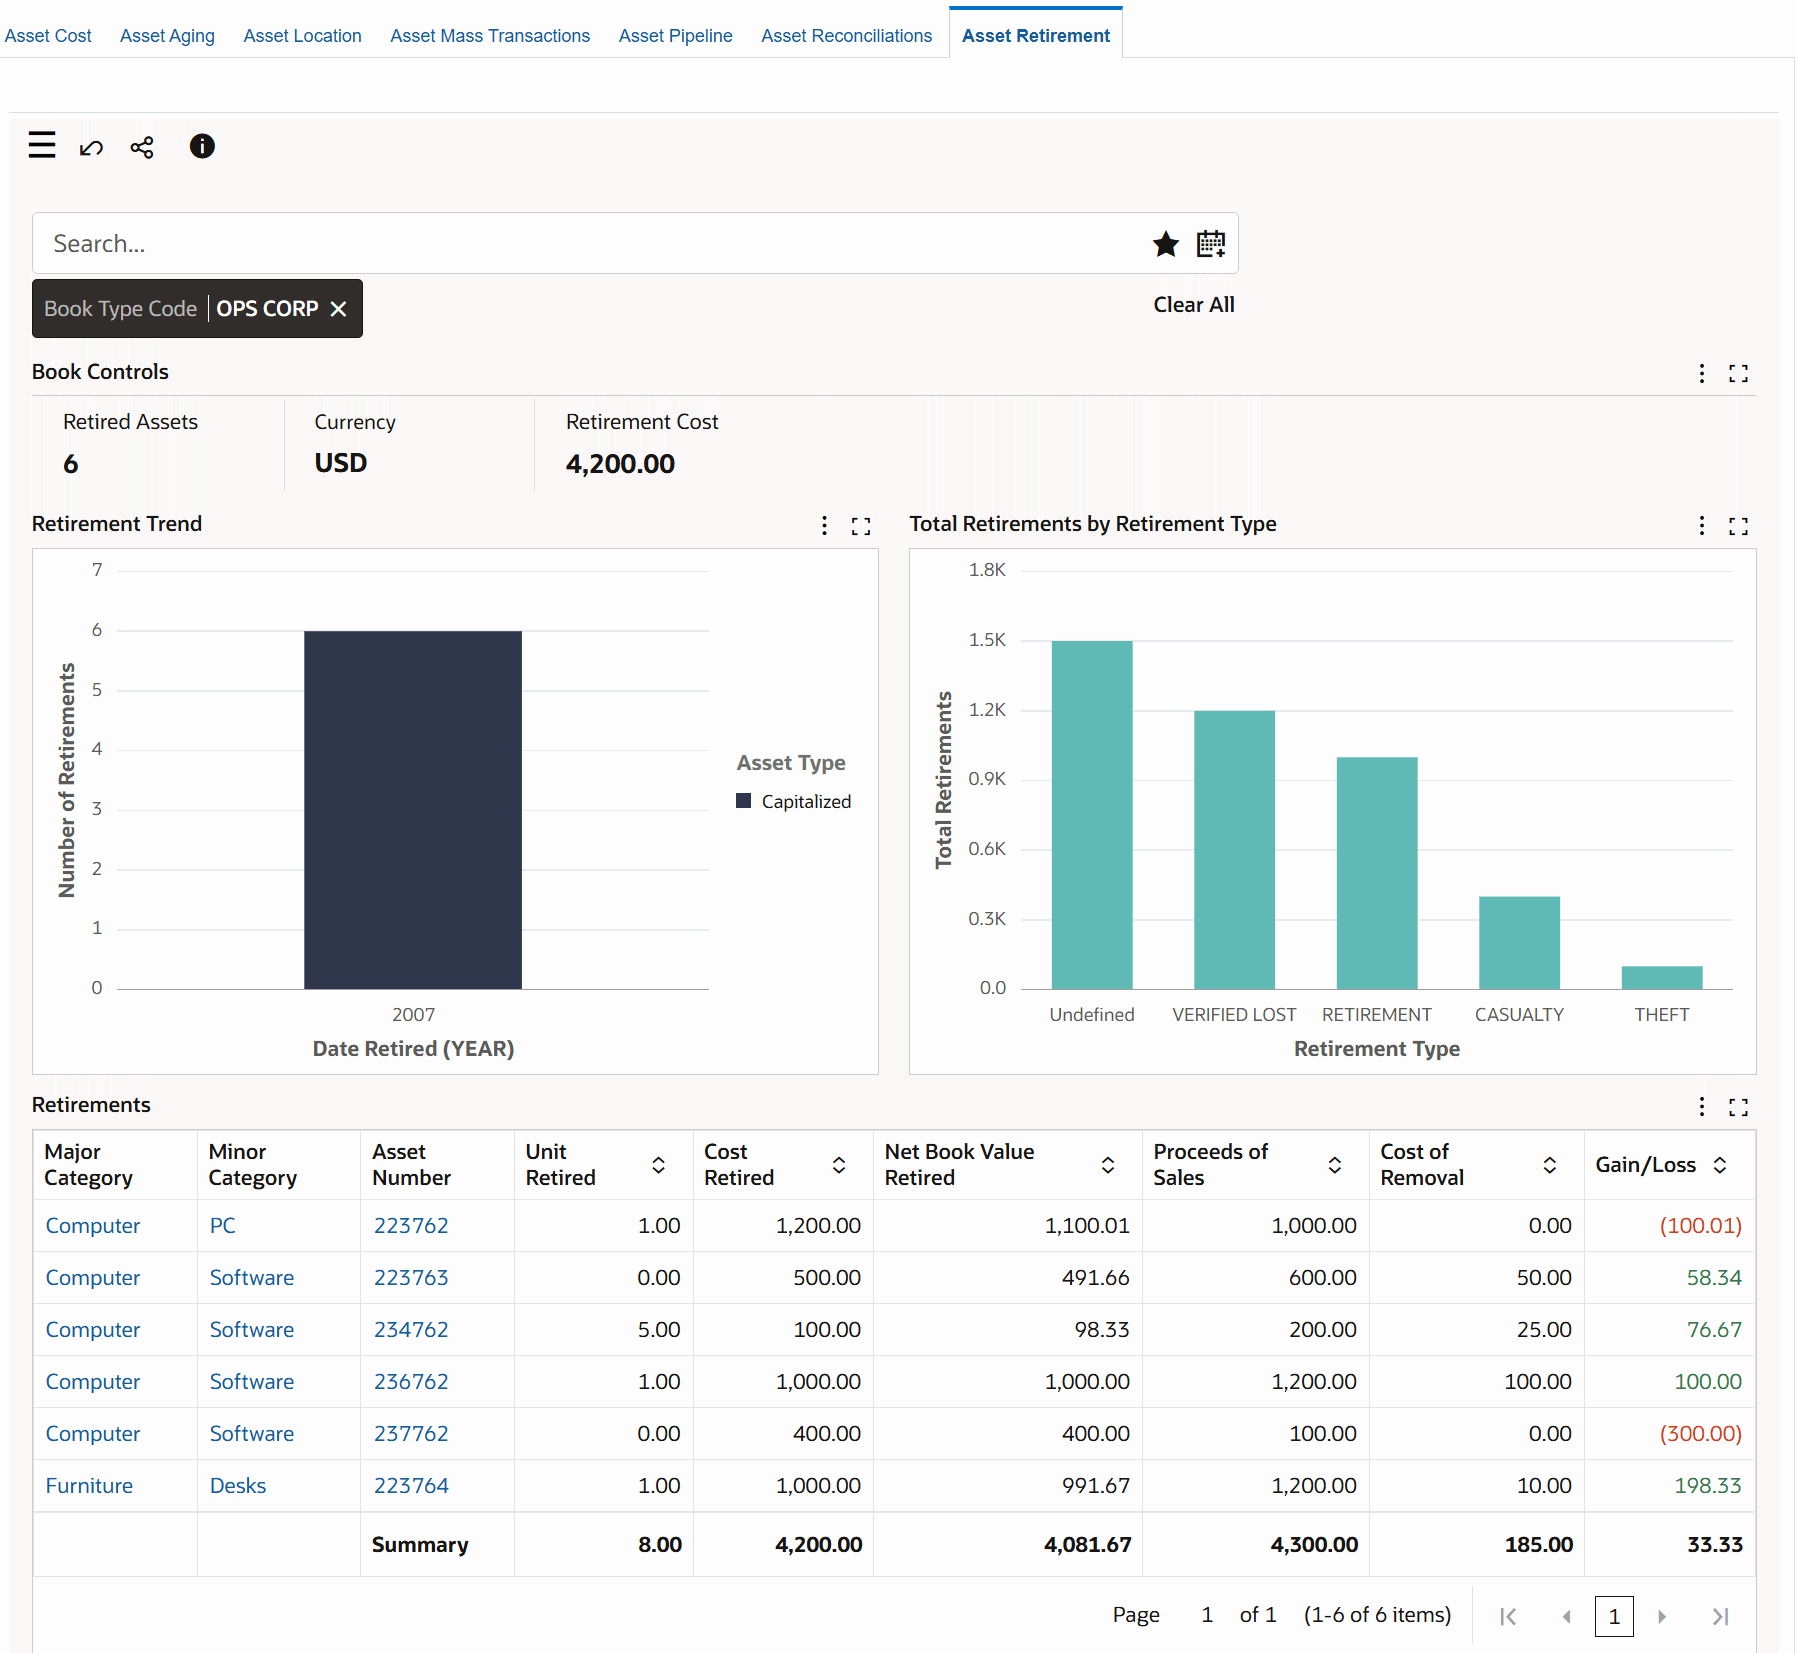Open the calendar date filter icon

[x=1211, y=244]
